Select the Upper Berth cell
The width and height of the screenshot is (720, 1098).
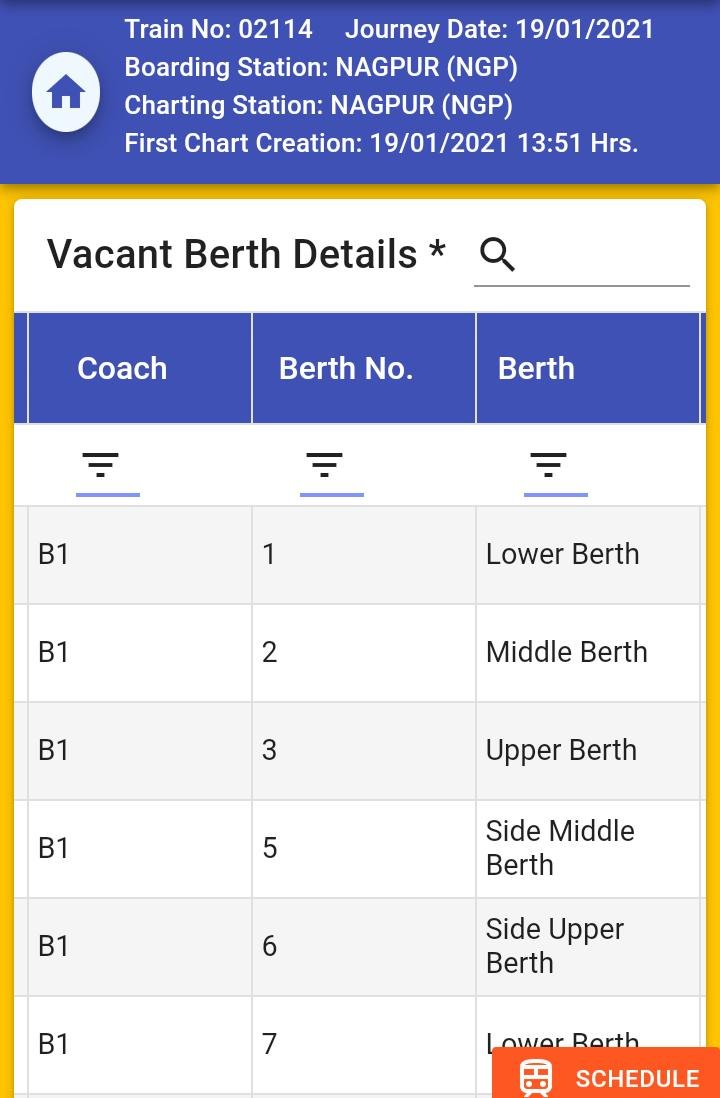561,750
